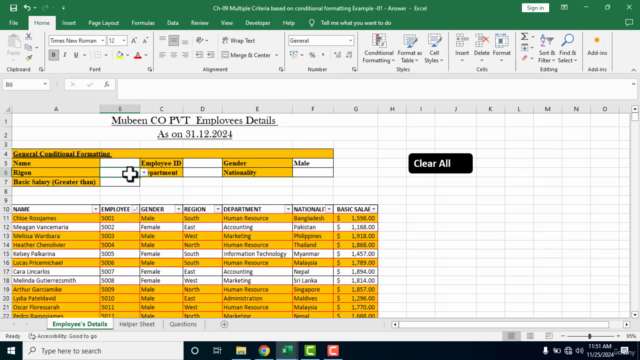Open the DEPARTMENT column filter dropdown
The height and width of the screenshot is (360, 640).
pyautogui.click(x=288, y=209)
